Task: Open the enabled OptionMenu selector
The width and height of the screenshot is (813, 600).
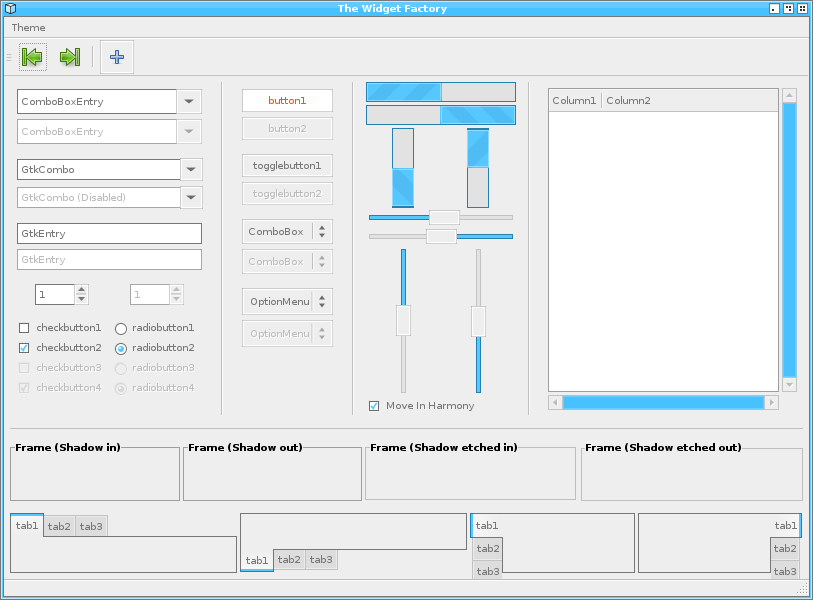Action: (287, 301)
